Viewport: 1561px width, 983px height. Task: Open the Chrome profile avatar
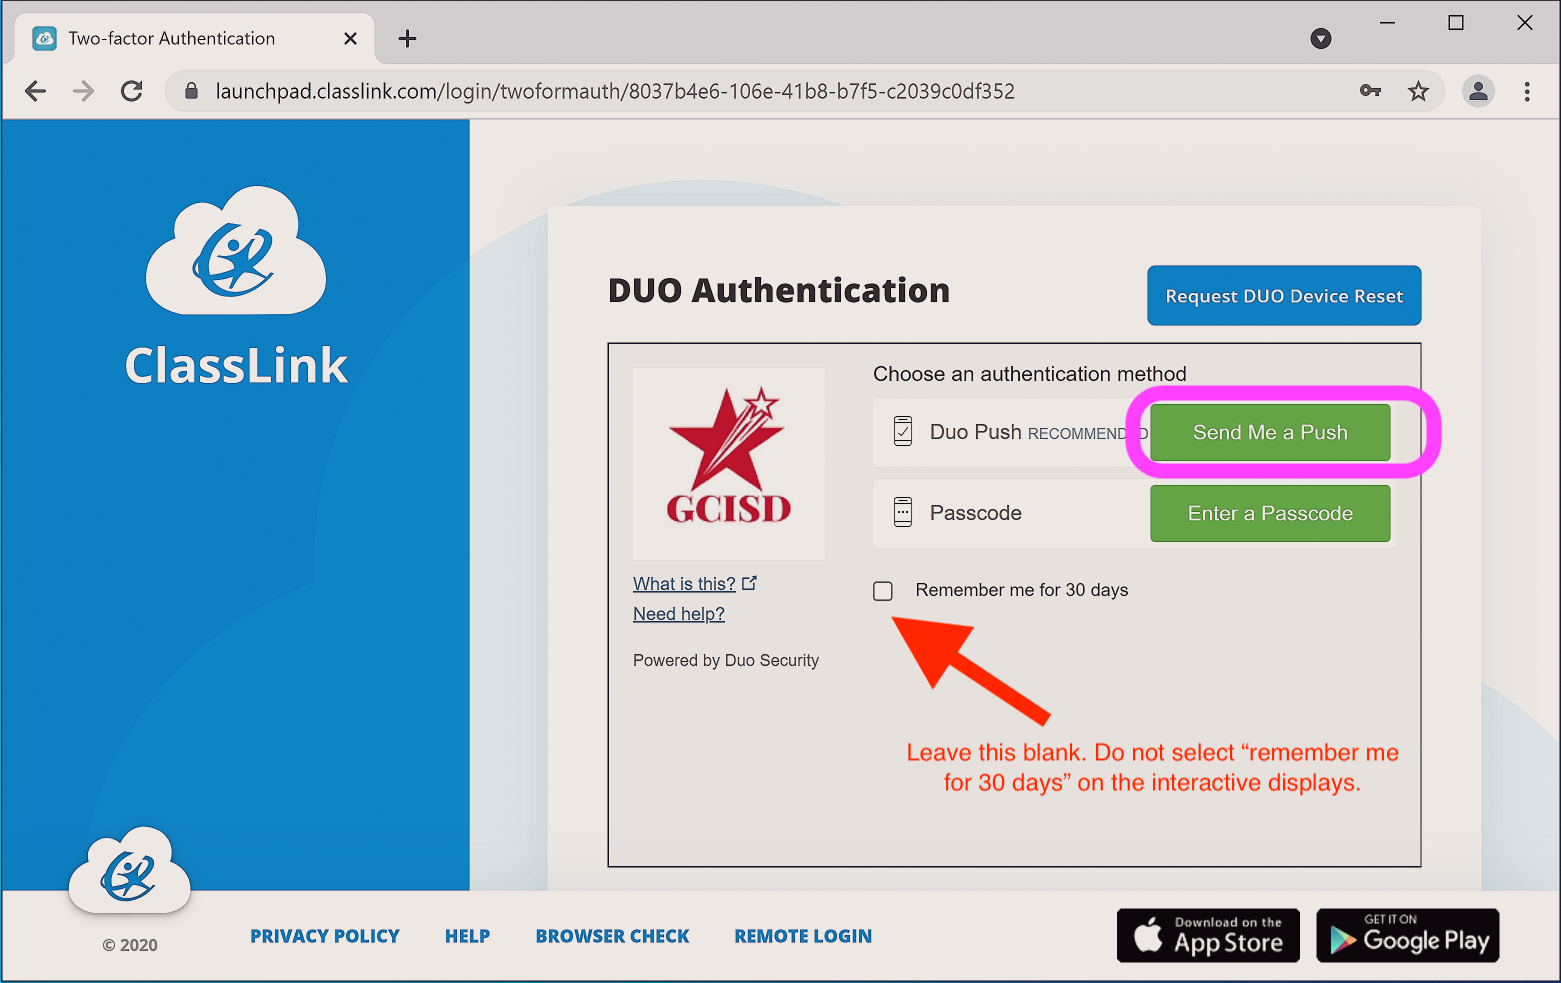1478,91
